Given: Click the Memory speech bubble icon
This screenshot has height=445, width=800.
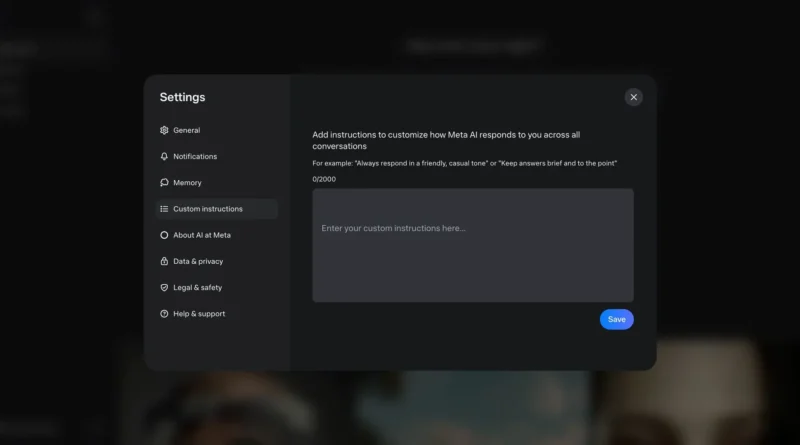Looking at the screenshot, I should click(164, 182).
